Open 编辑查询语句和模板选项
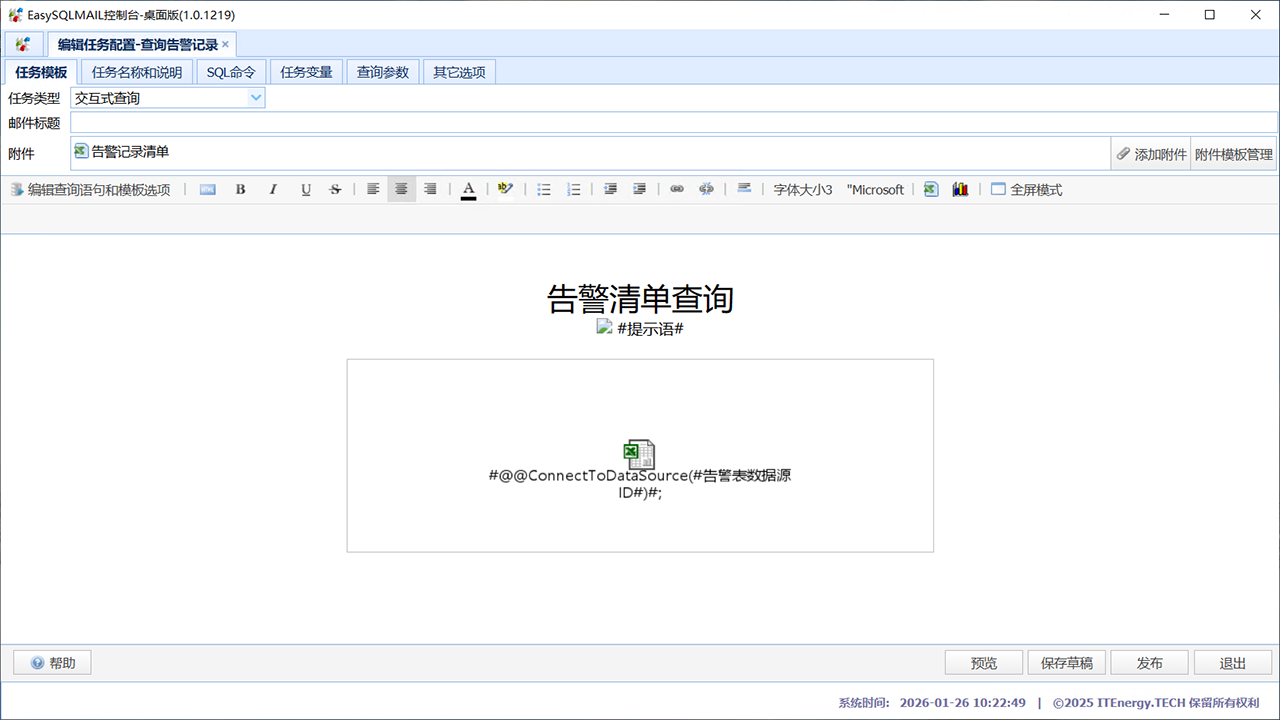 90,189
